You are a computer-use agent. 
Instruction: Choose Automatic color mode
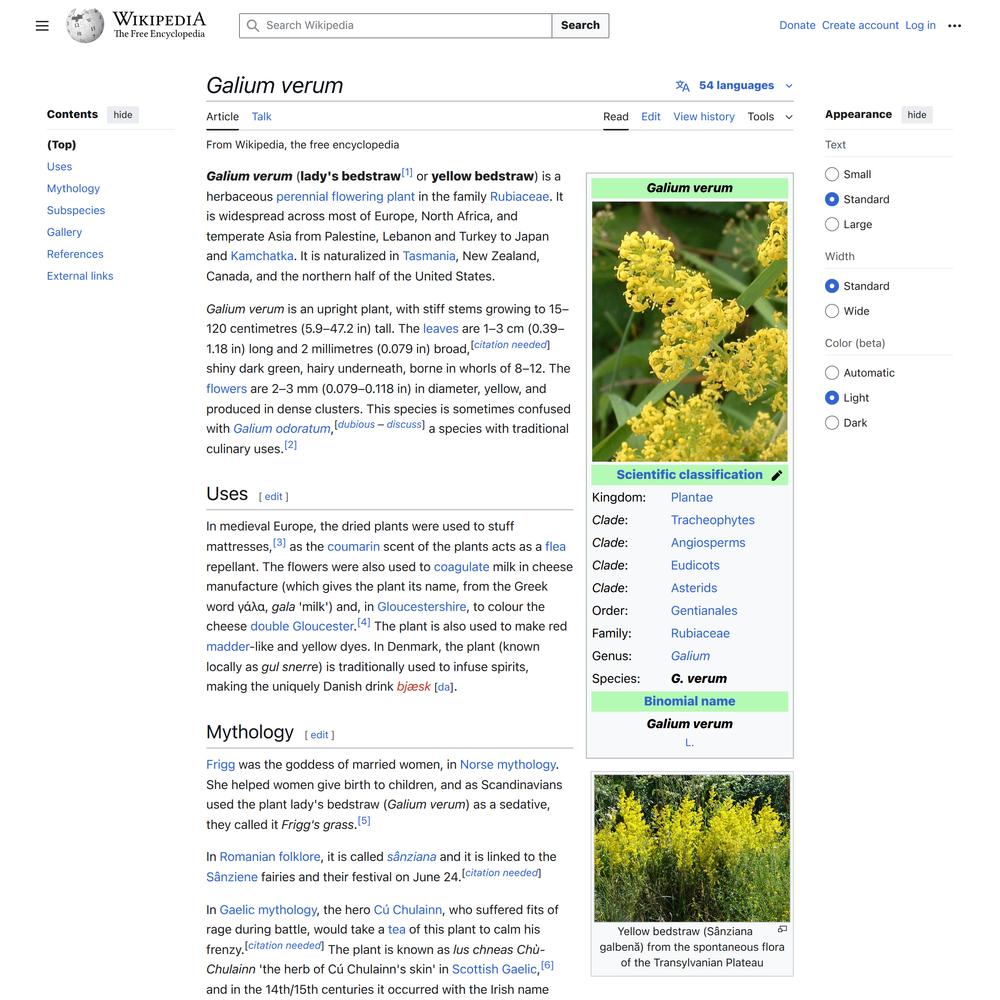pyautogui.click(x=832, y=372)
